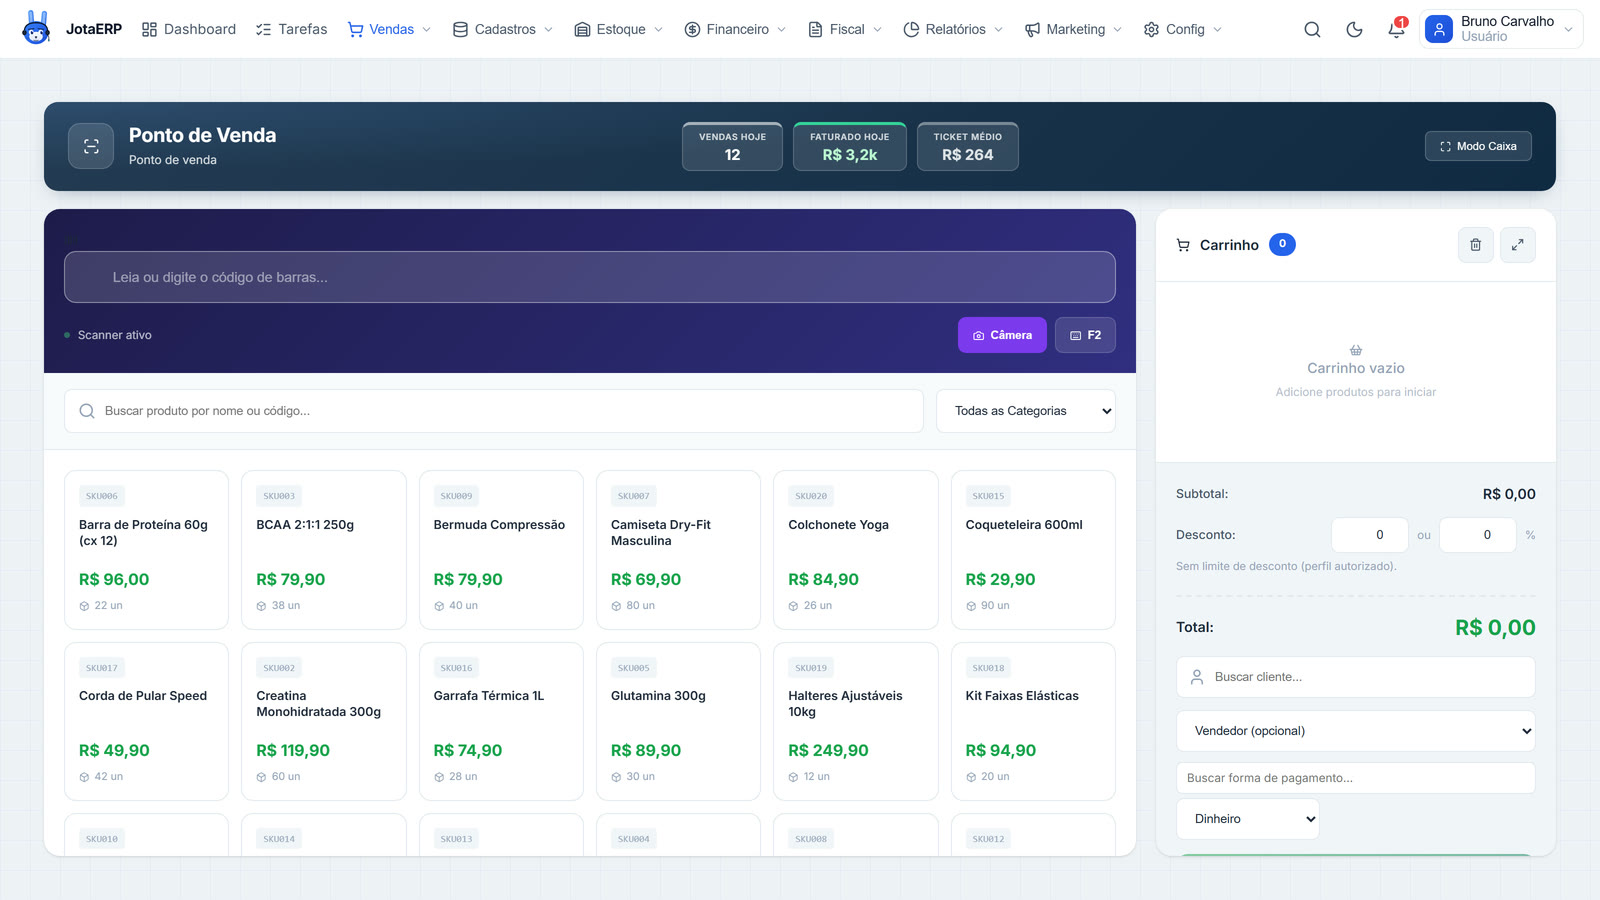Add Coqueteleira 600ml to cart
Screen dimensions: 1600x900
(1033, 550)
